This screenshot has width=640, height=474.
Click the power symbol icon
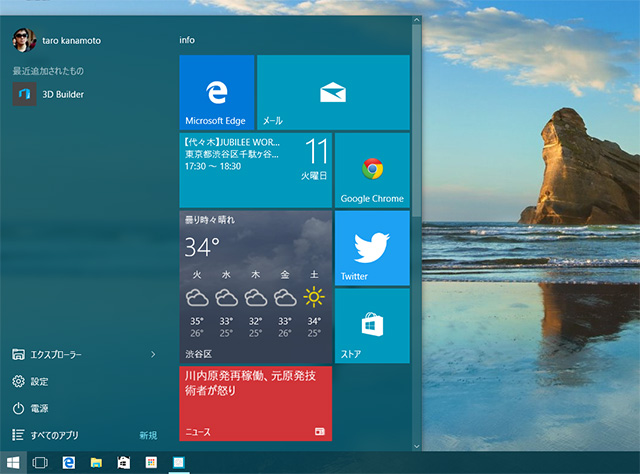(x=18, y=408)
